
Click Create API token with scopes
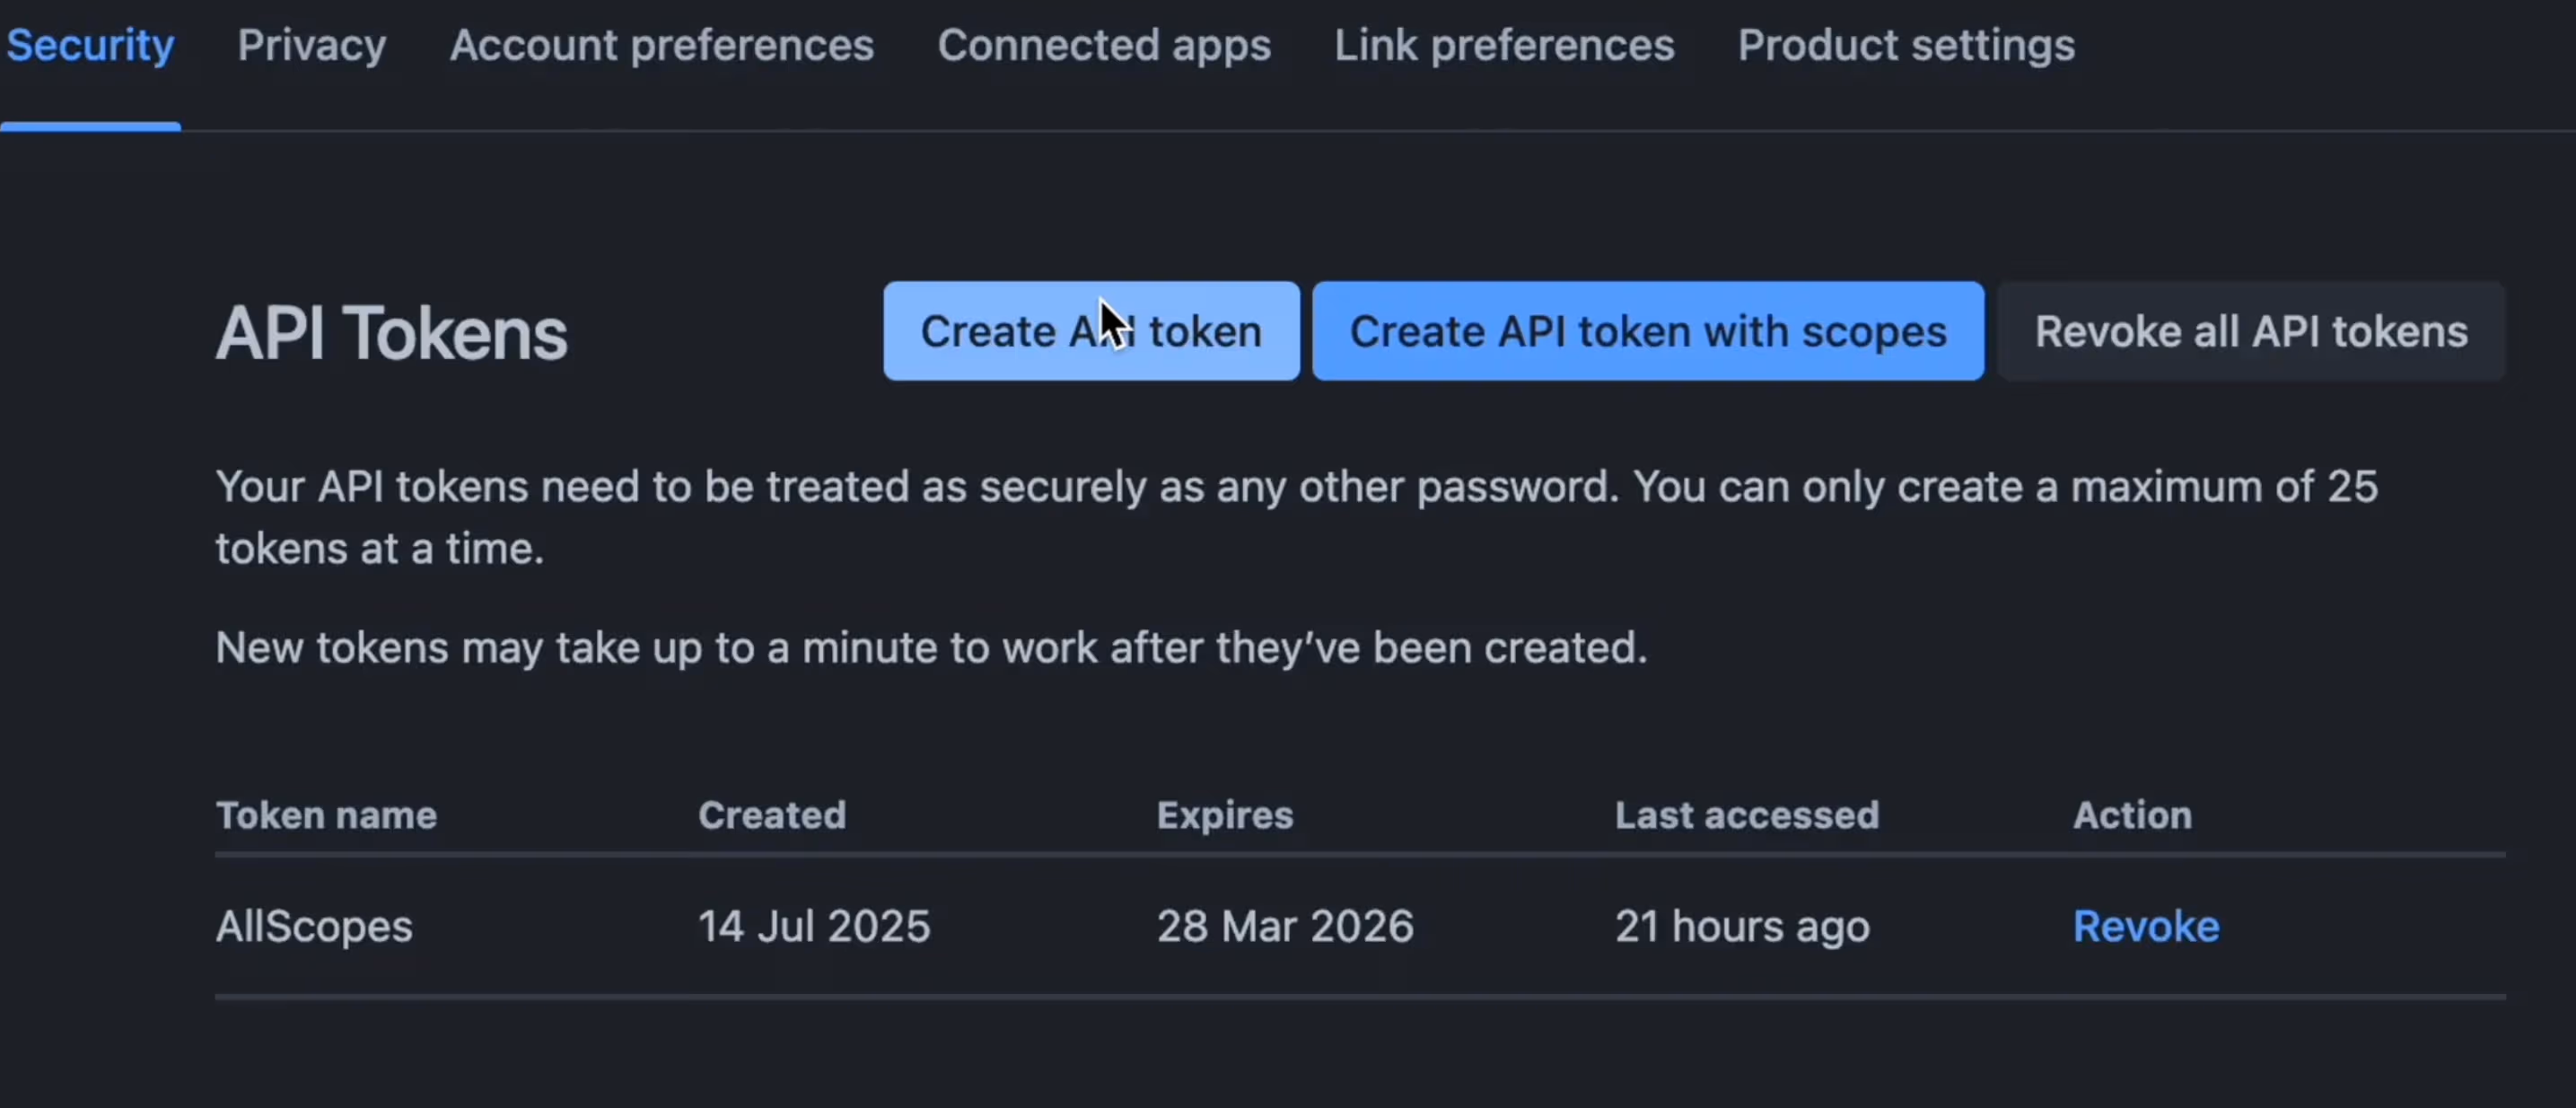[1648, 331]
